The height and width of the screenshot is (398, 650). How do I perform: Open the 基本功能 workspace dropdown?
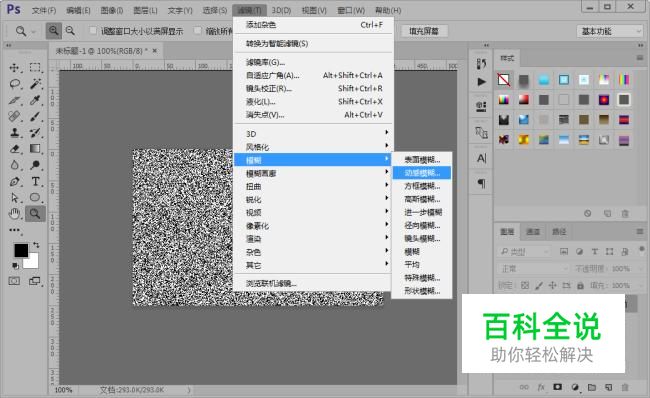click(x=609, y=31)
